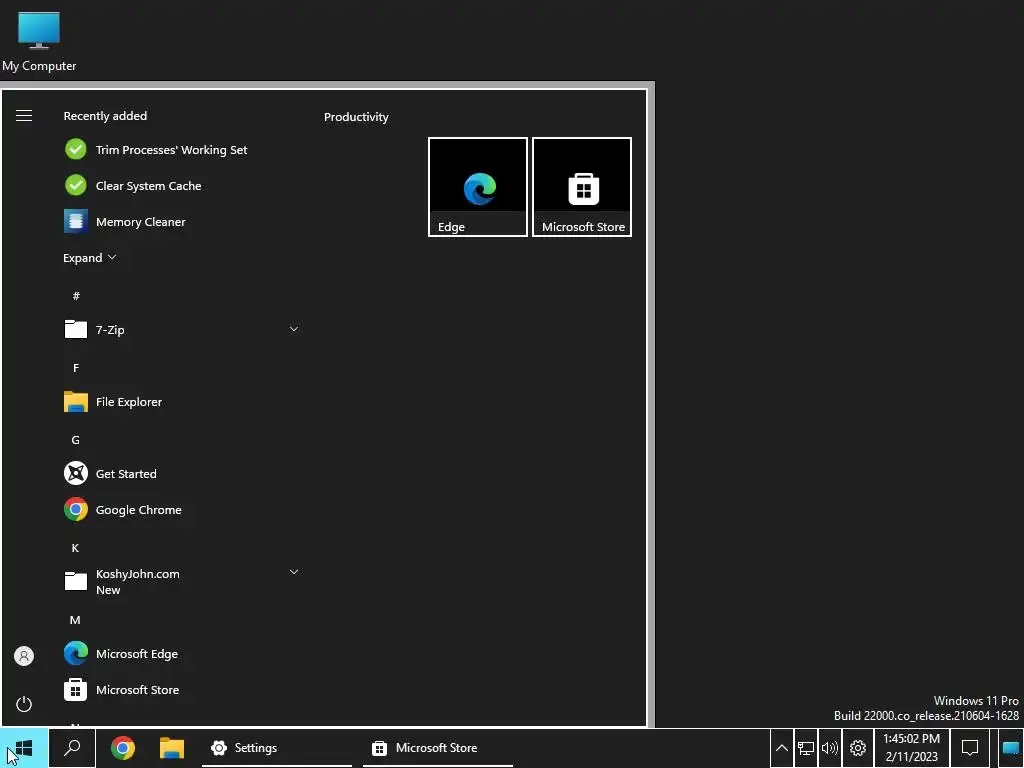Click the Edge tile in Productivity
Image resolution: width=1024 pixels, height=768 pixels.
(478, 187)
